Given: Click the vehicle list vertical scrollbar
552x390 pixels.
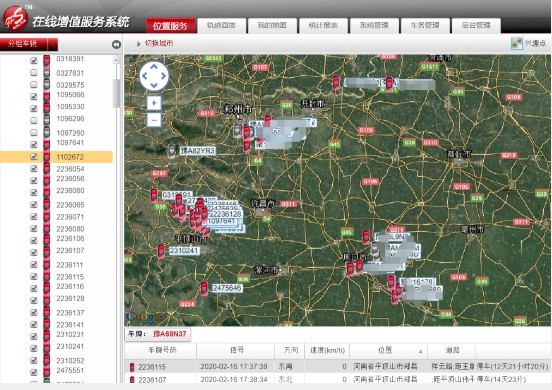Looking at the screenshot, I should (116, 93).
